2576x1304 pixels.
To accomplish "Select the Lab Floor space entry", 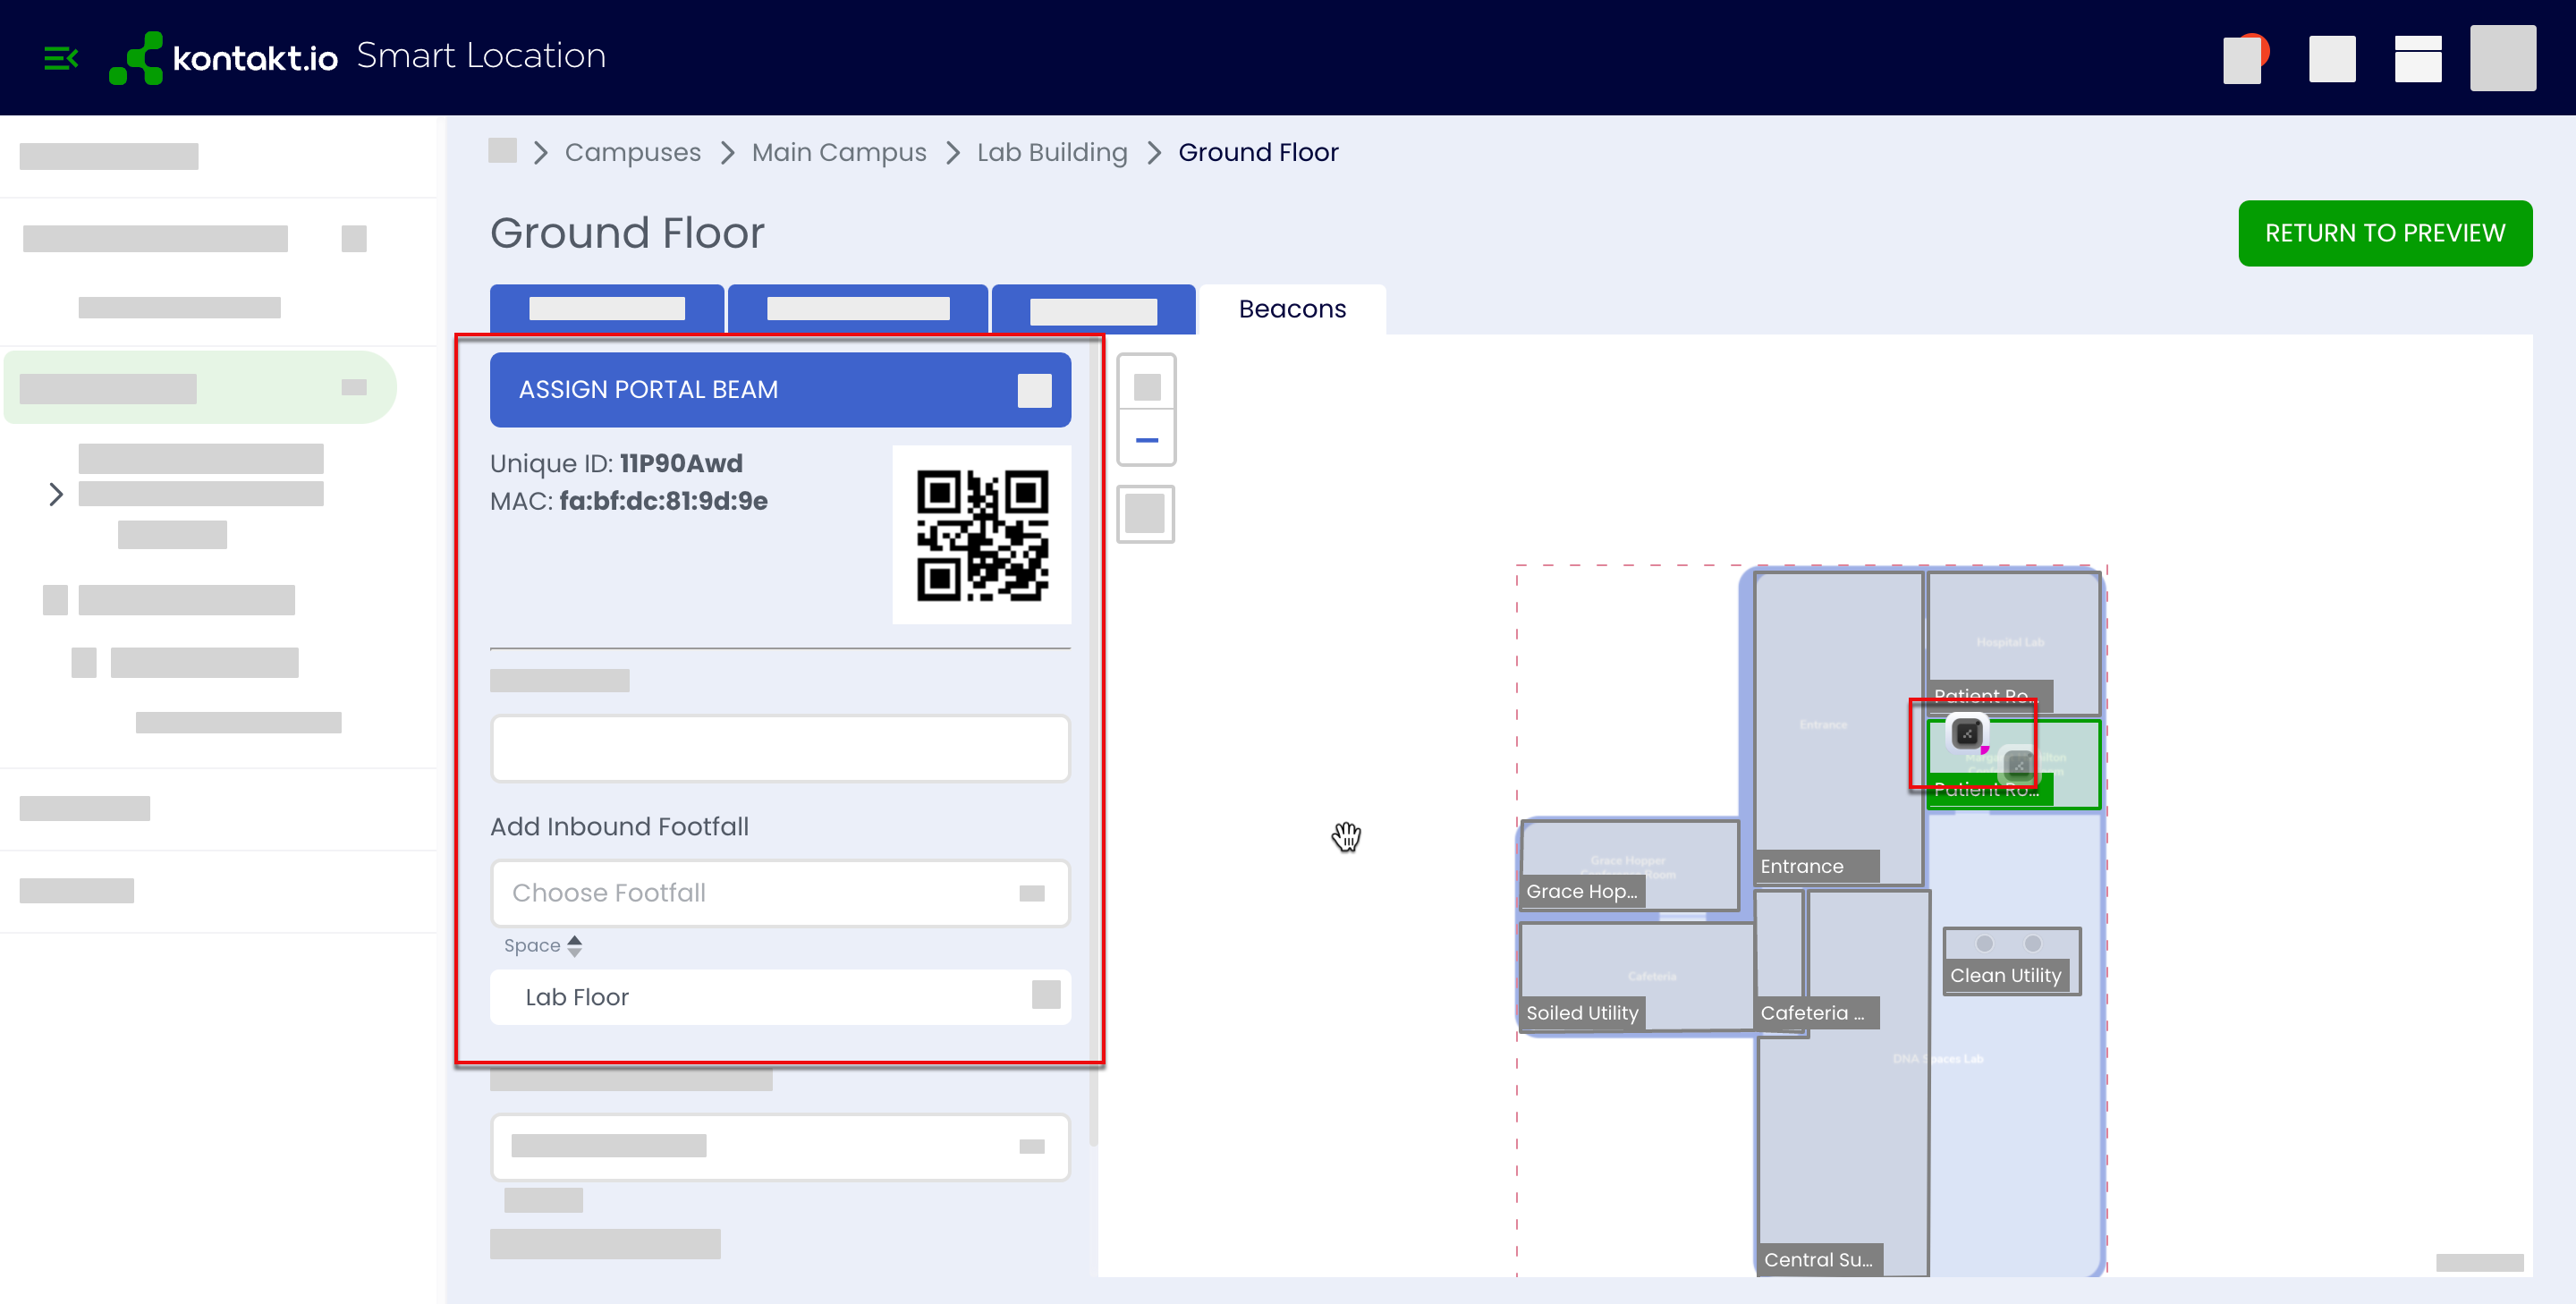I will pyautogui.click(x=780, y=997).
